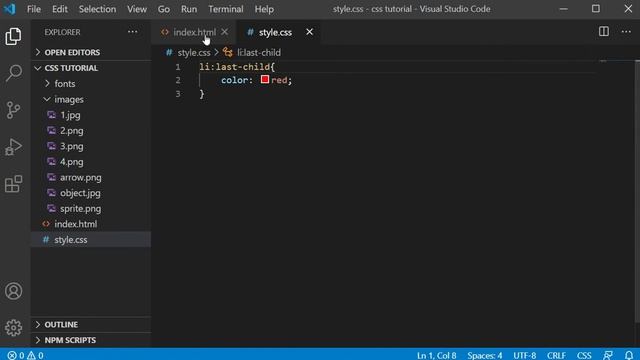Open the File menu
640x360 pixels.
33,9
